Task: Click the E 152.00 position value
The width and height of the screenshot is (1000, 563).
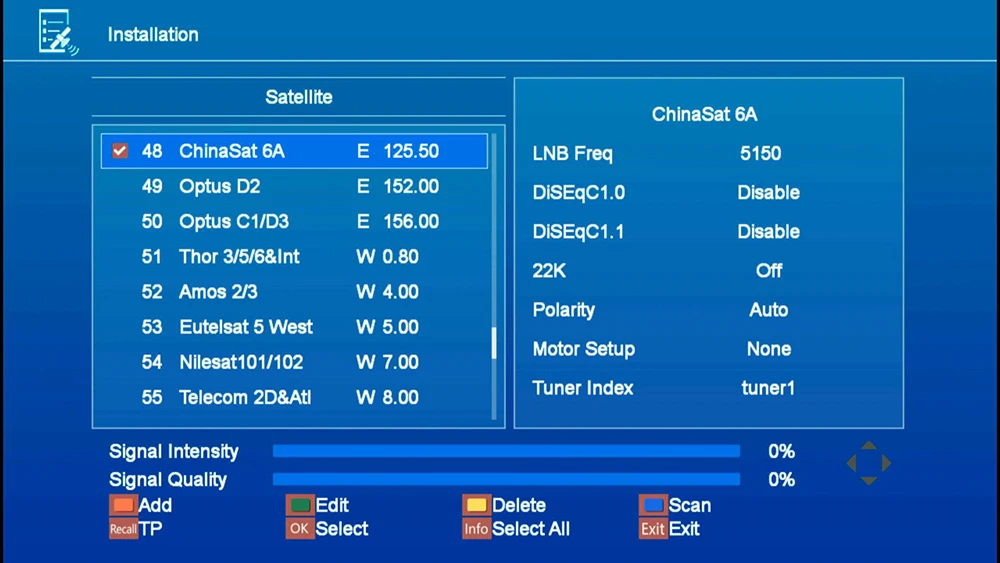Action: click(x=398, y=186)
